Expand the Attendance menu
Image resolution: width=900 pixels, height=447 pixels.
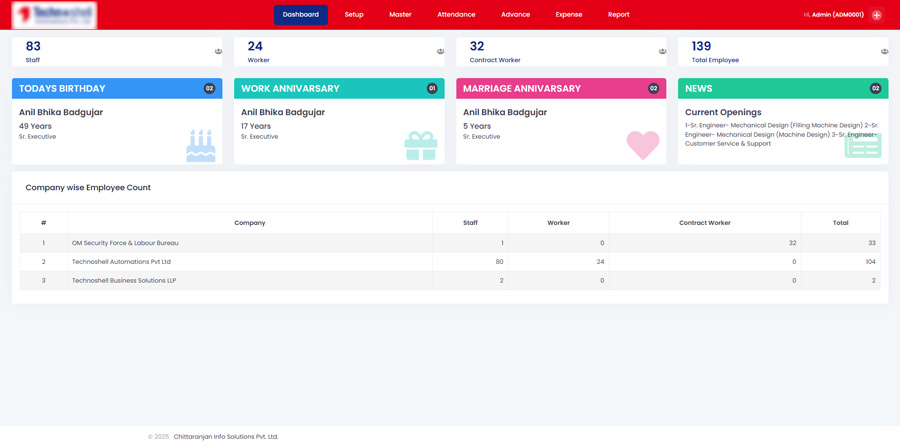pyautogui.click(x=456, y=15)
